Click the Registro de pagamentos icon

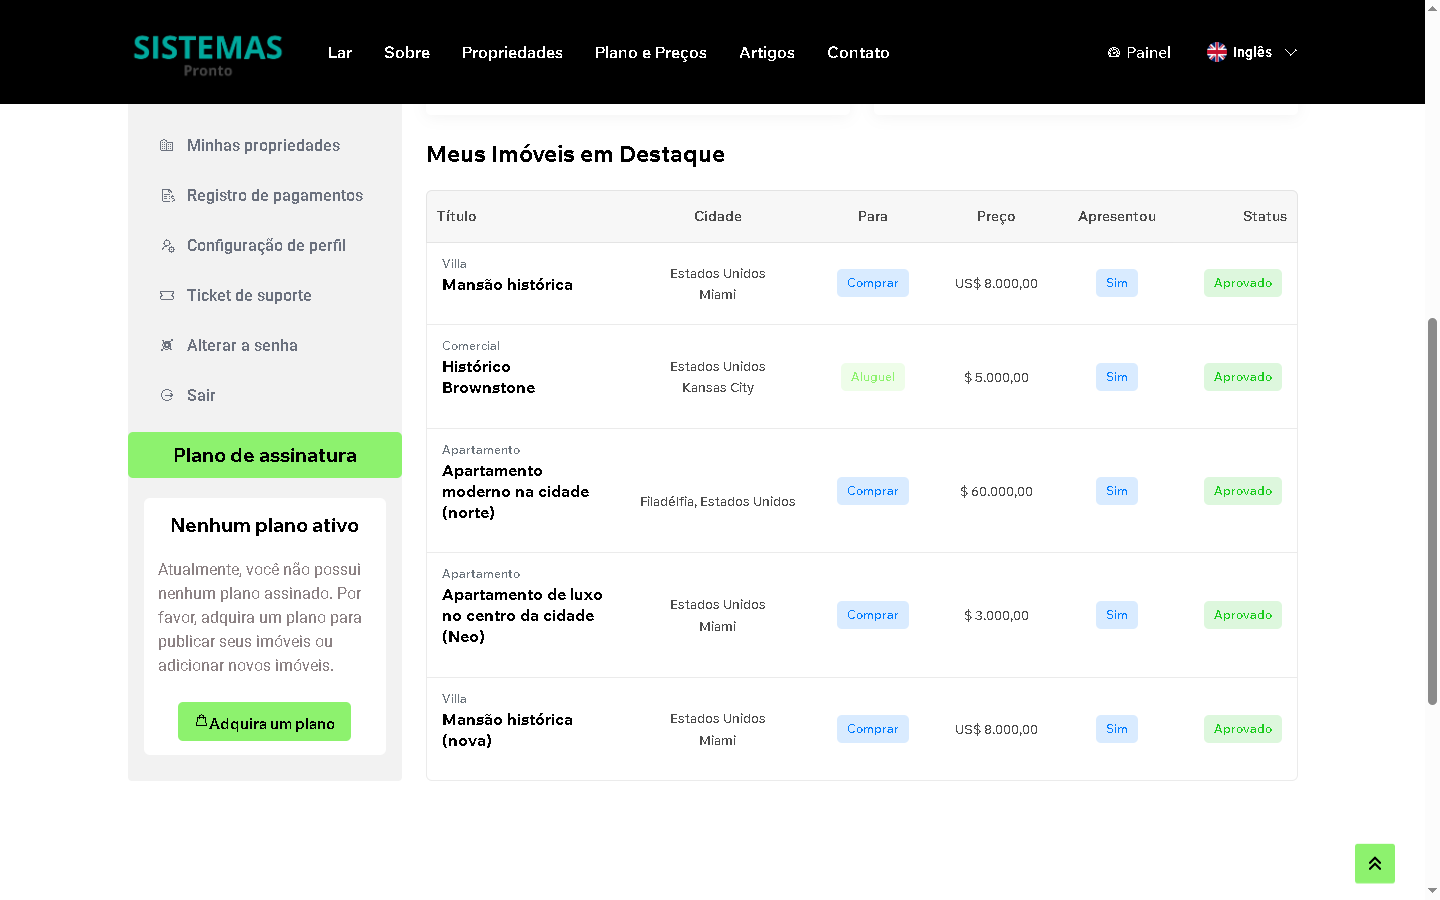pos(167,196)
